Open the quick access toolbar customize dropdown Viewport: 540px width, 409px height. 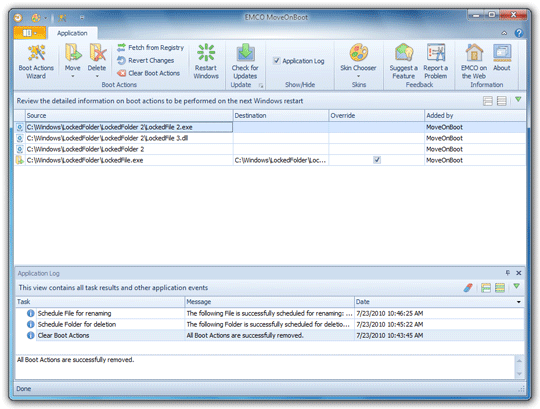(82, 18)
